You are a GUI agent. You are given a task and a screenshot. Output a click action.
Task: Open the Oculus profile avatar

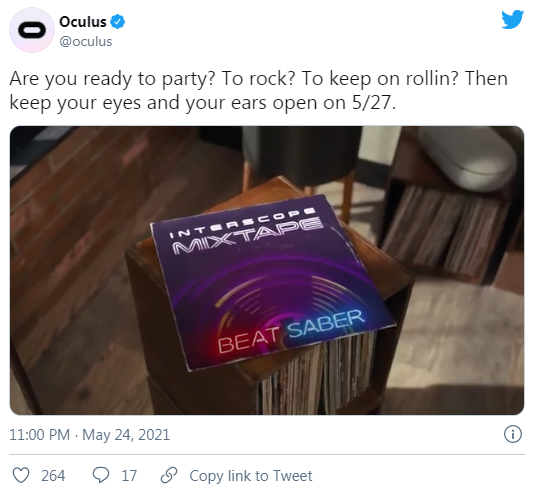(x=32, y=30)
